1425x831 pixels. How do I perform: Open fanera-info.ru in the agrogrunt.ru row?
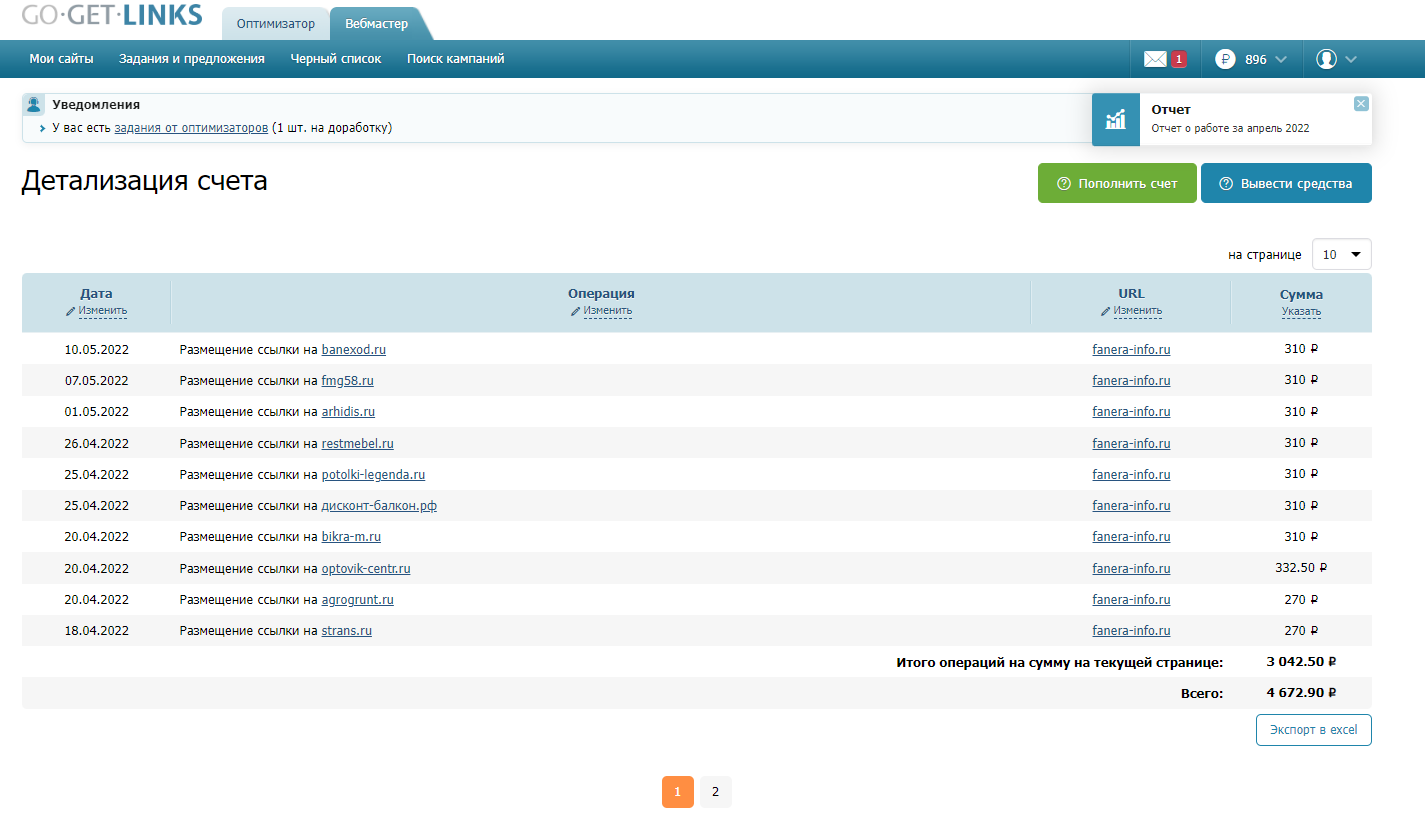pyautogui.click(x=1131, y=600)
